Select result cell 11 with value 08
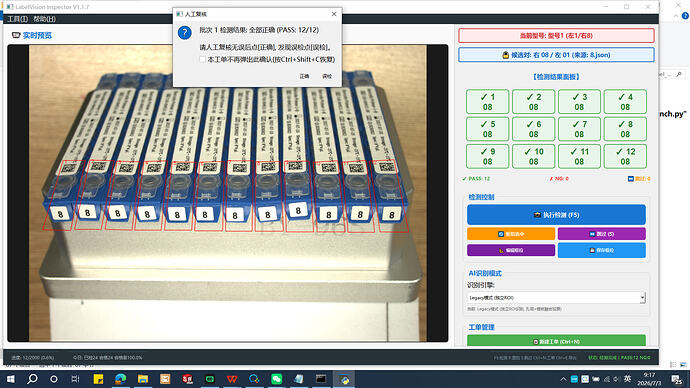Screen dimensions: 690x388 [579, 156]
